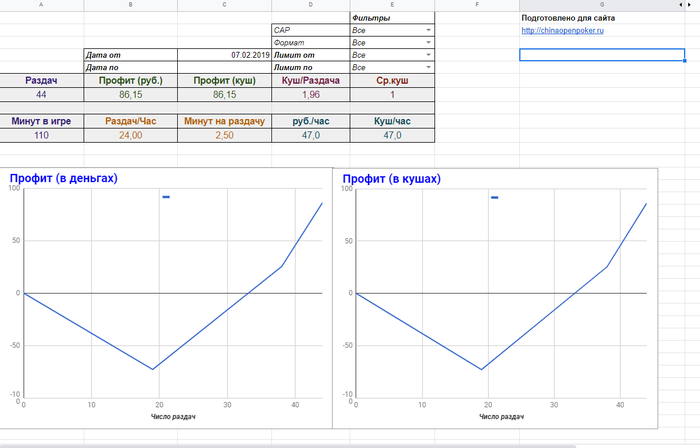Select column C header
Screen dimensions: 700x448
pyautogui.click(x=224, y=5)
